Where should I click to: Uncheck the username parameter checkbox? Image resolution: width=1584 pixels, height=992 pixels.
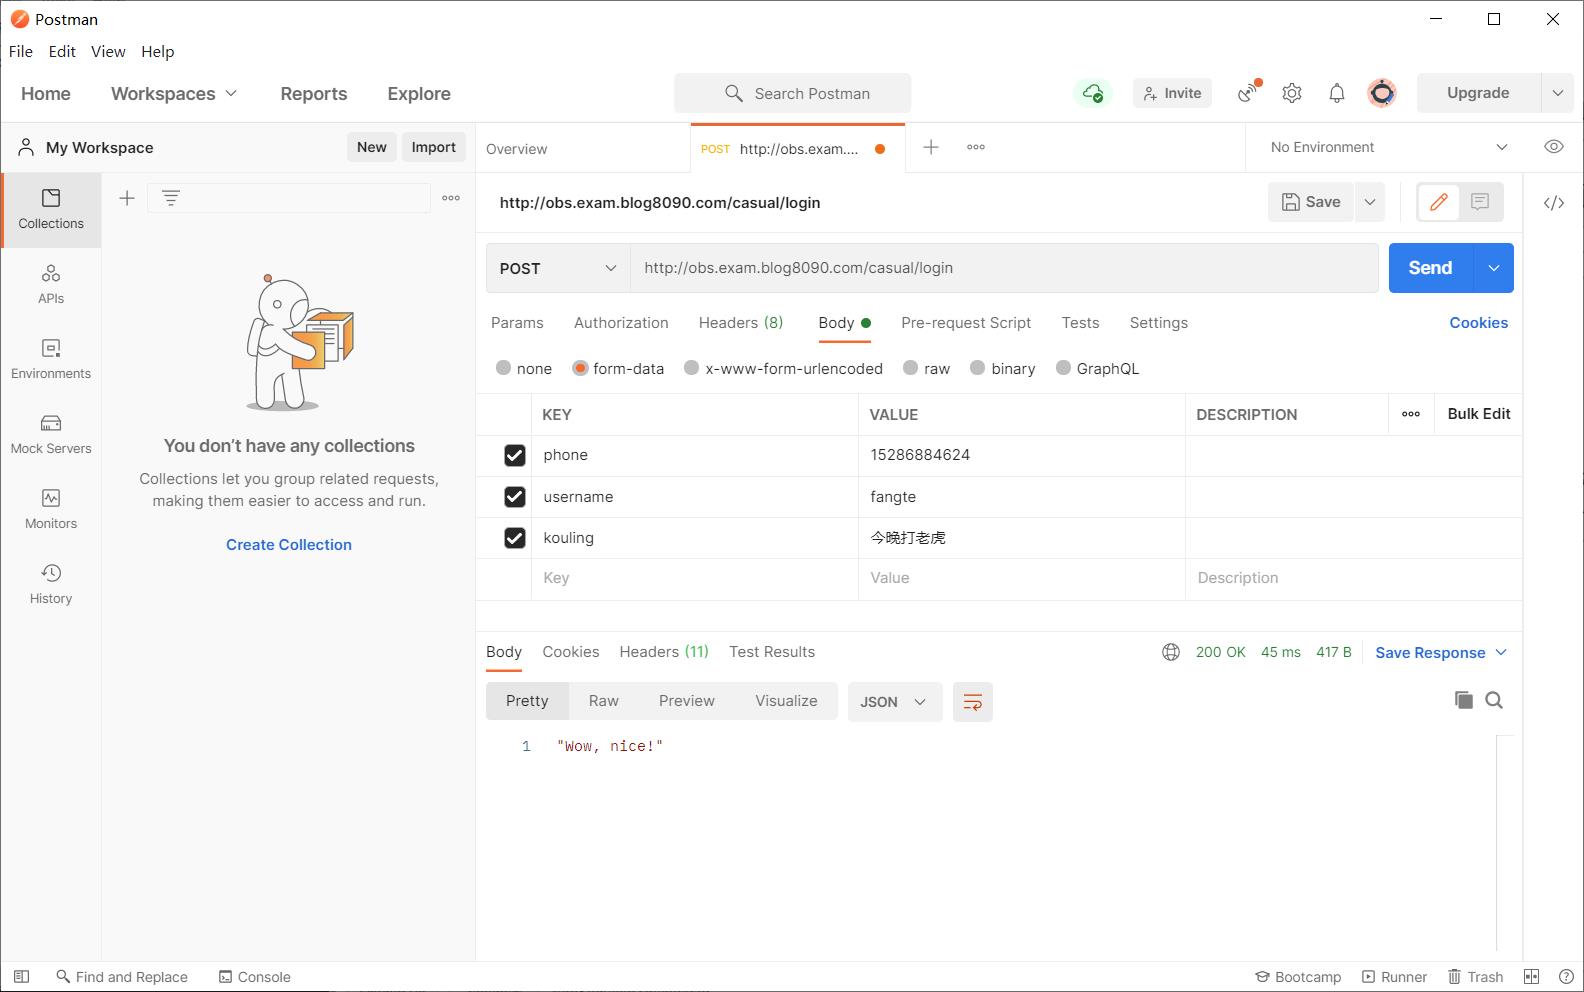(x=514, y=497)
